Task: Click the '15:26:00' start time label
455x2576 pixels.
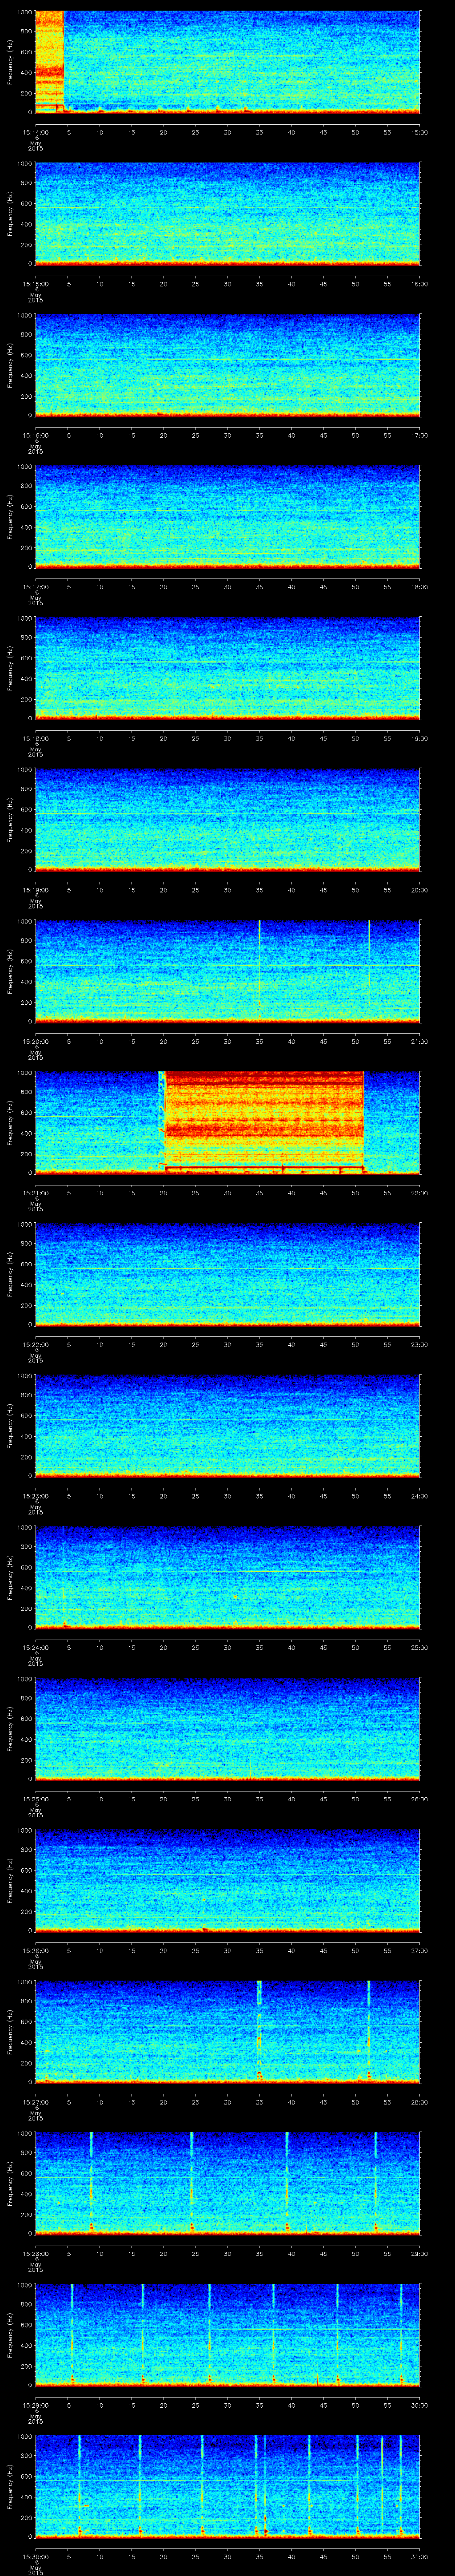Action: (35, 1951)
